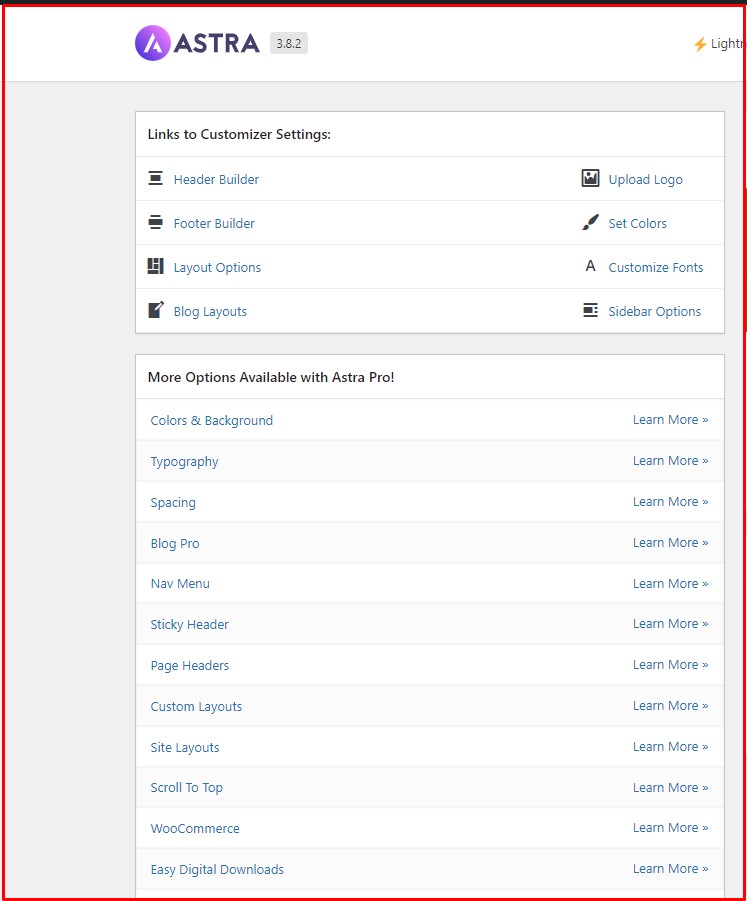Open the Scroll To Top option
The height and width of the screenshot is (901, 747).
click(187, 788)
